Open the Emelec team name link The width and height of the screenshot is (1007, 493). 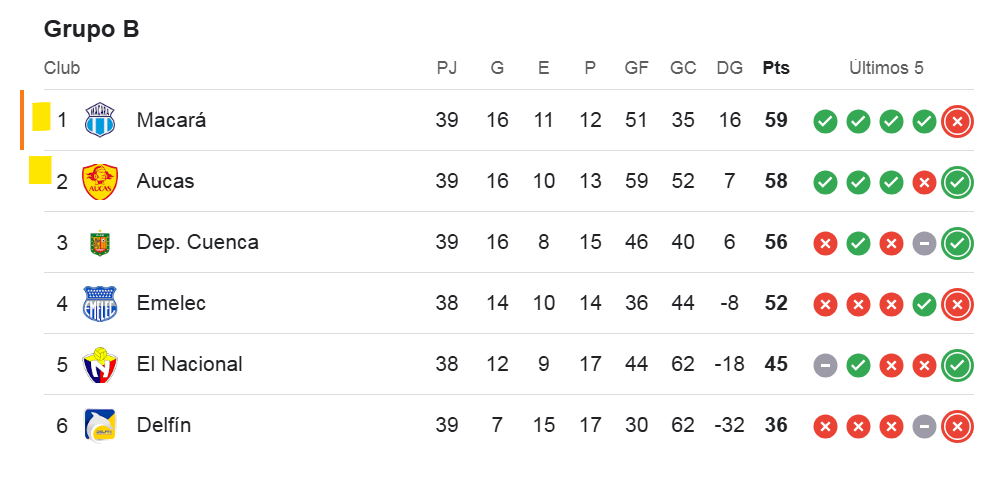[171, 304]
